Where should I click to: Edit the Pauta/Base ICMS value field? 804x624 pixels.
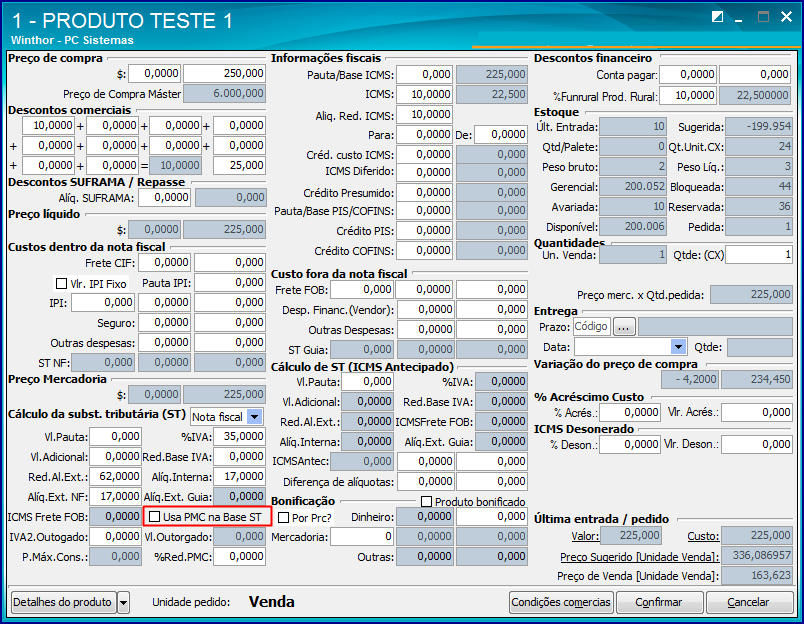coord(425,74)
